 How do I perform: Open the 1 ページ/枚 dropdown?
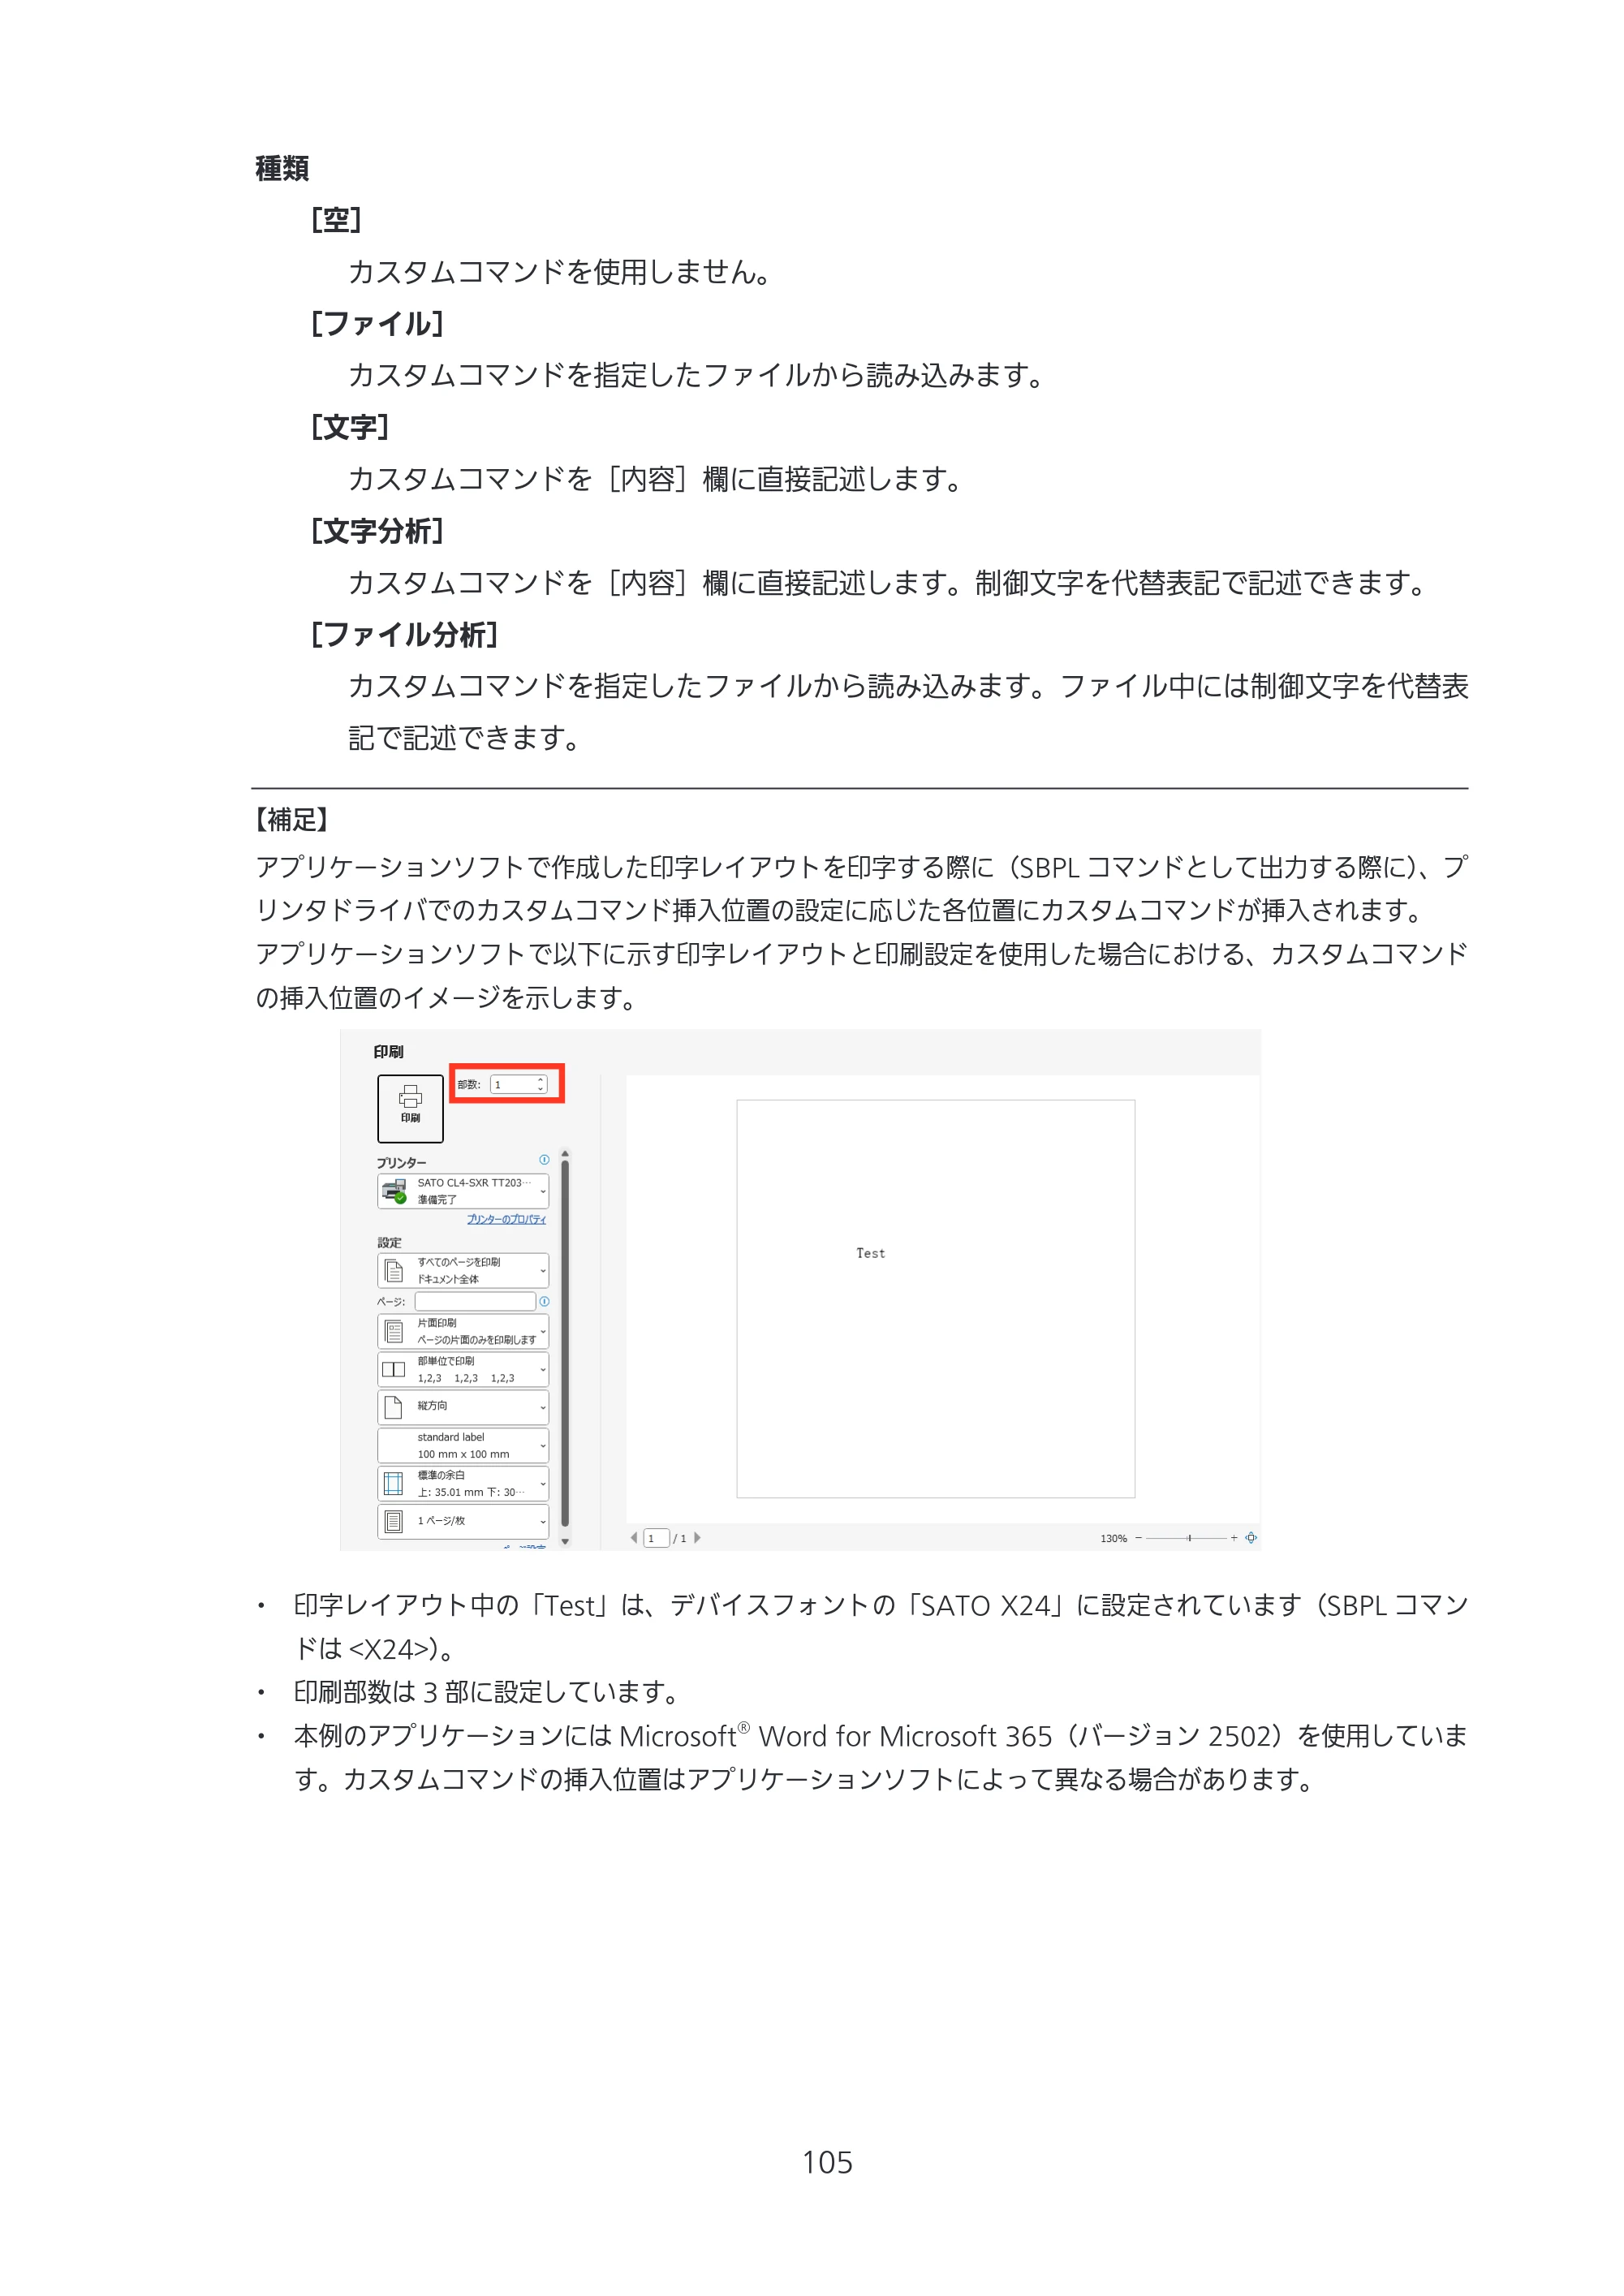tap(463, 1521)
